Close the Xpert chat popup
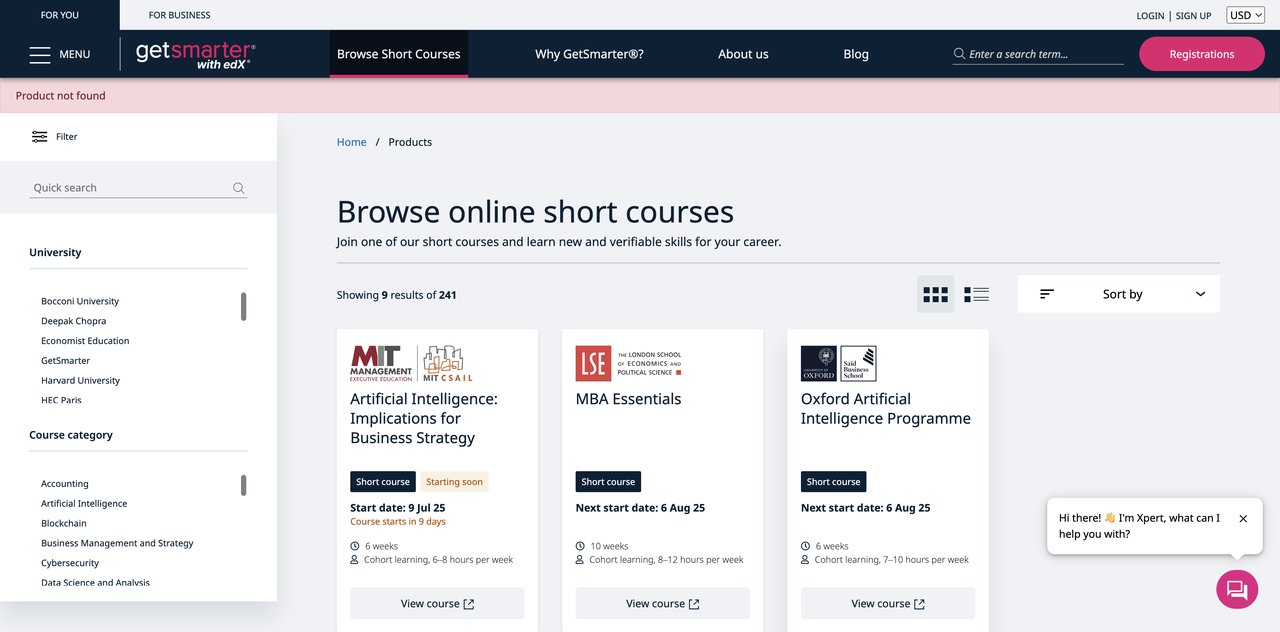 click(x=1243, y=519)
